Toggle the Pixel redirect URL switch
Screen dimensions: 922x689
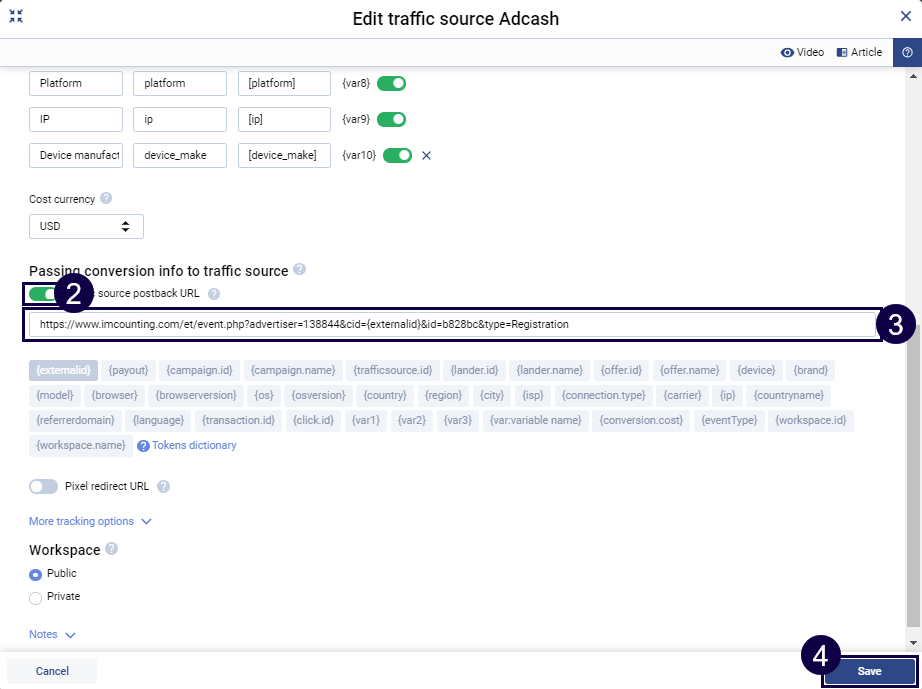point(44,487)
